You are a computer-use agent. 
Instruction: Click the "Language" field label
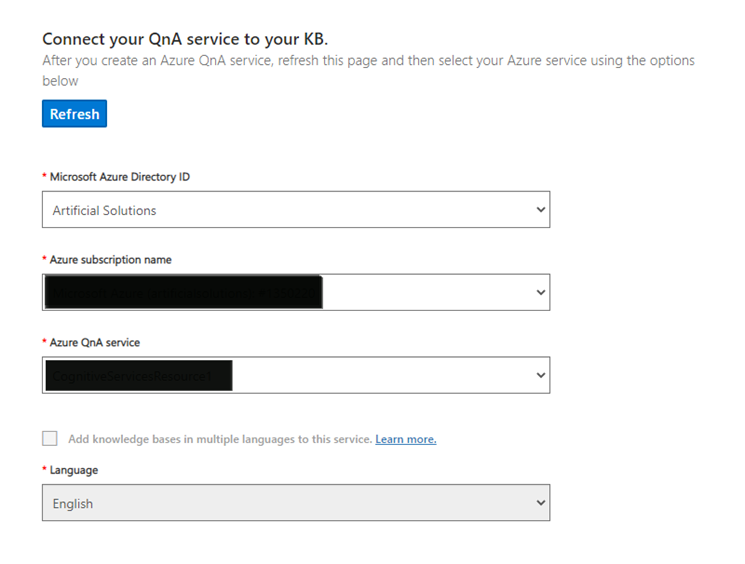(x=73, y=470)
